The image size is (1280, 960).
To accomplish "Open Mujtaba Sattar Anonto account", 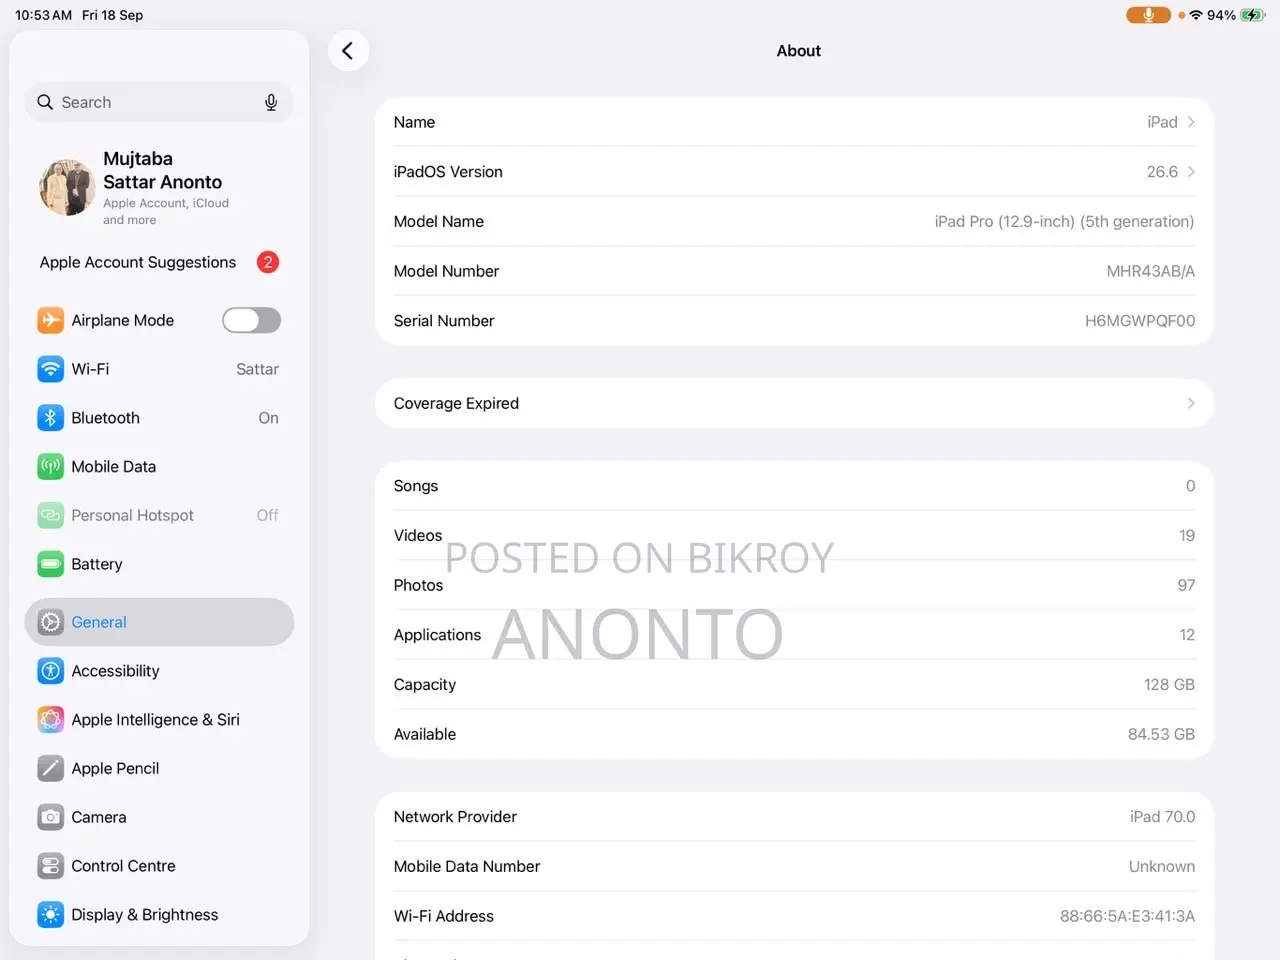I will [x=159, y=187].
